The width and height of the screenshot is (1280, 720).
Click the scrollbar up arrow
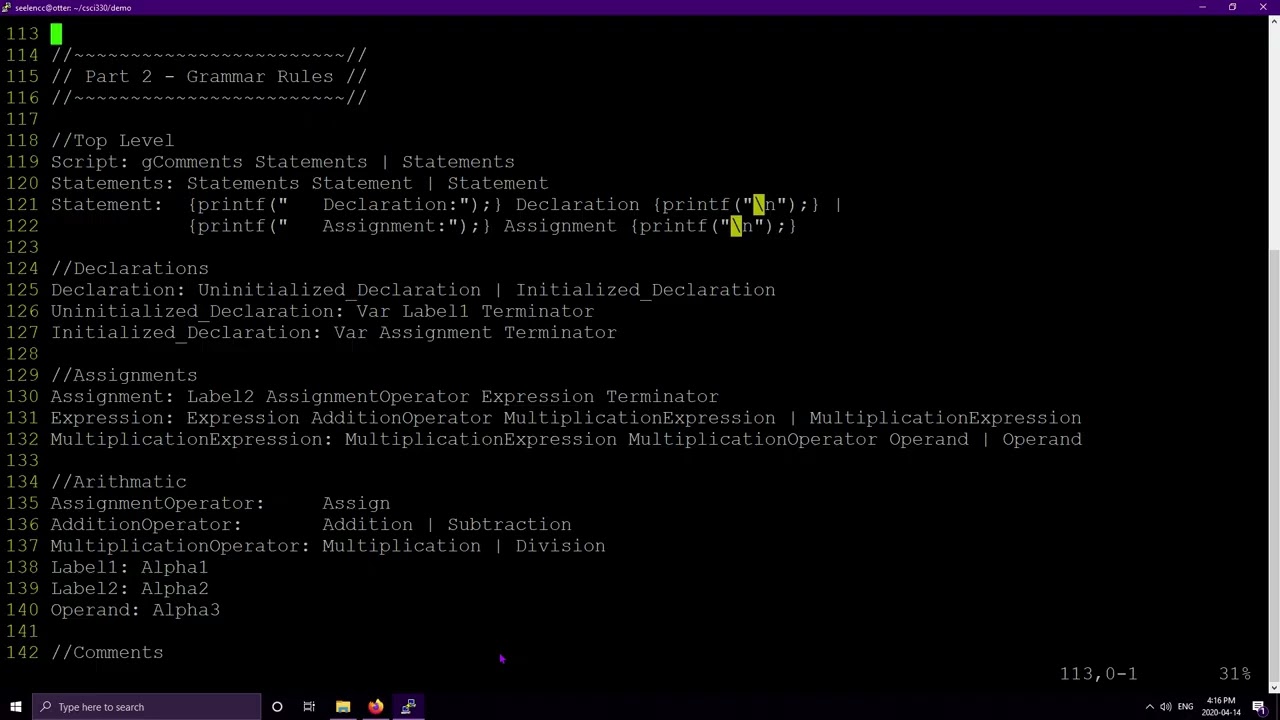1273,21
